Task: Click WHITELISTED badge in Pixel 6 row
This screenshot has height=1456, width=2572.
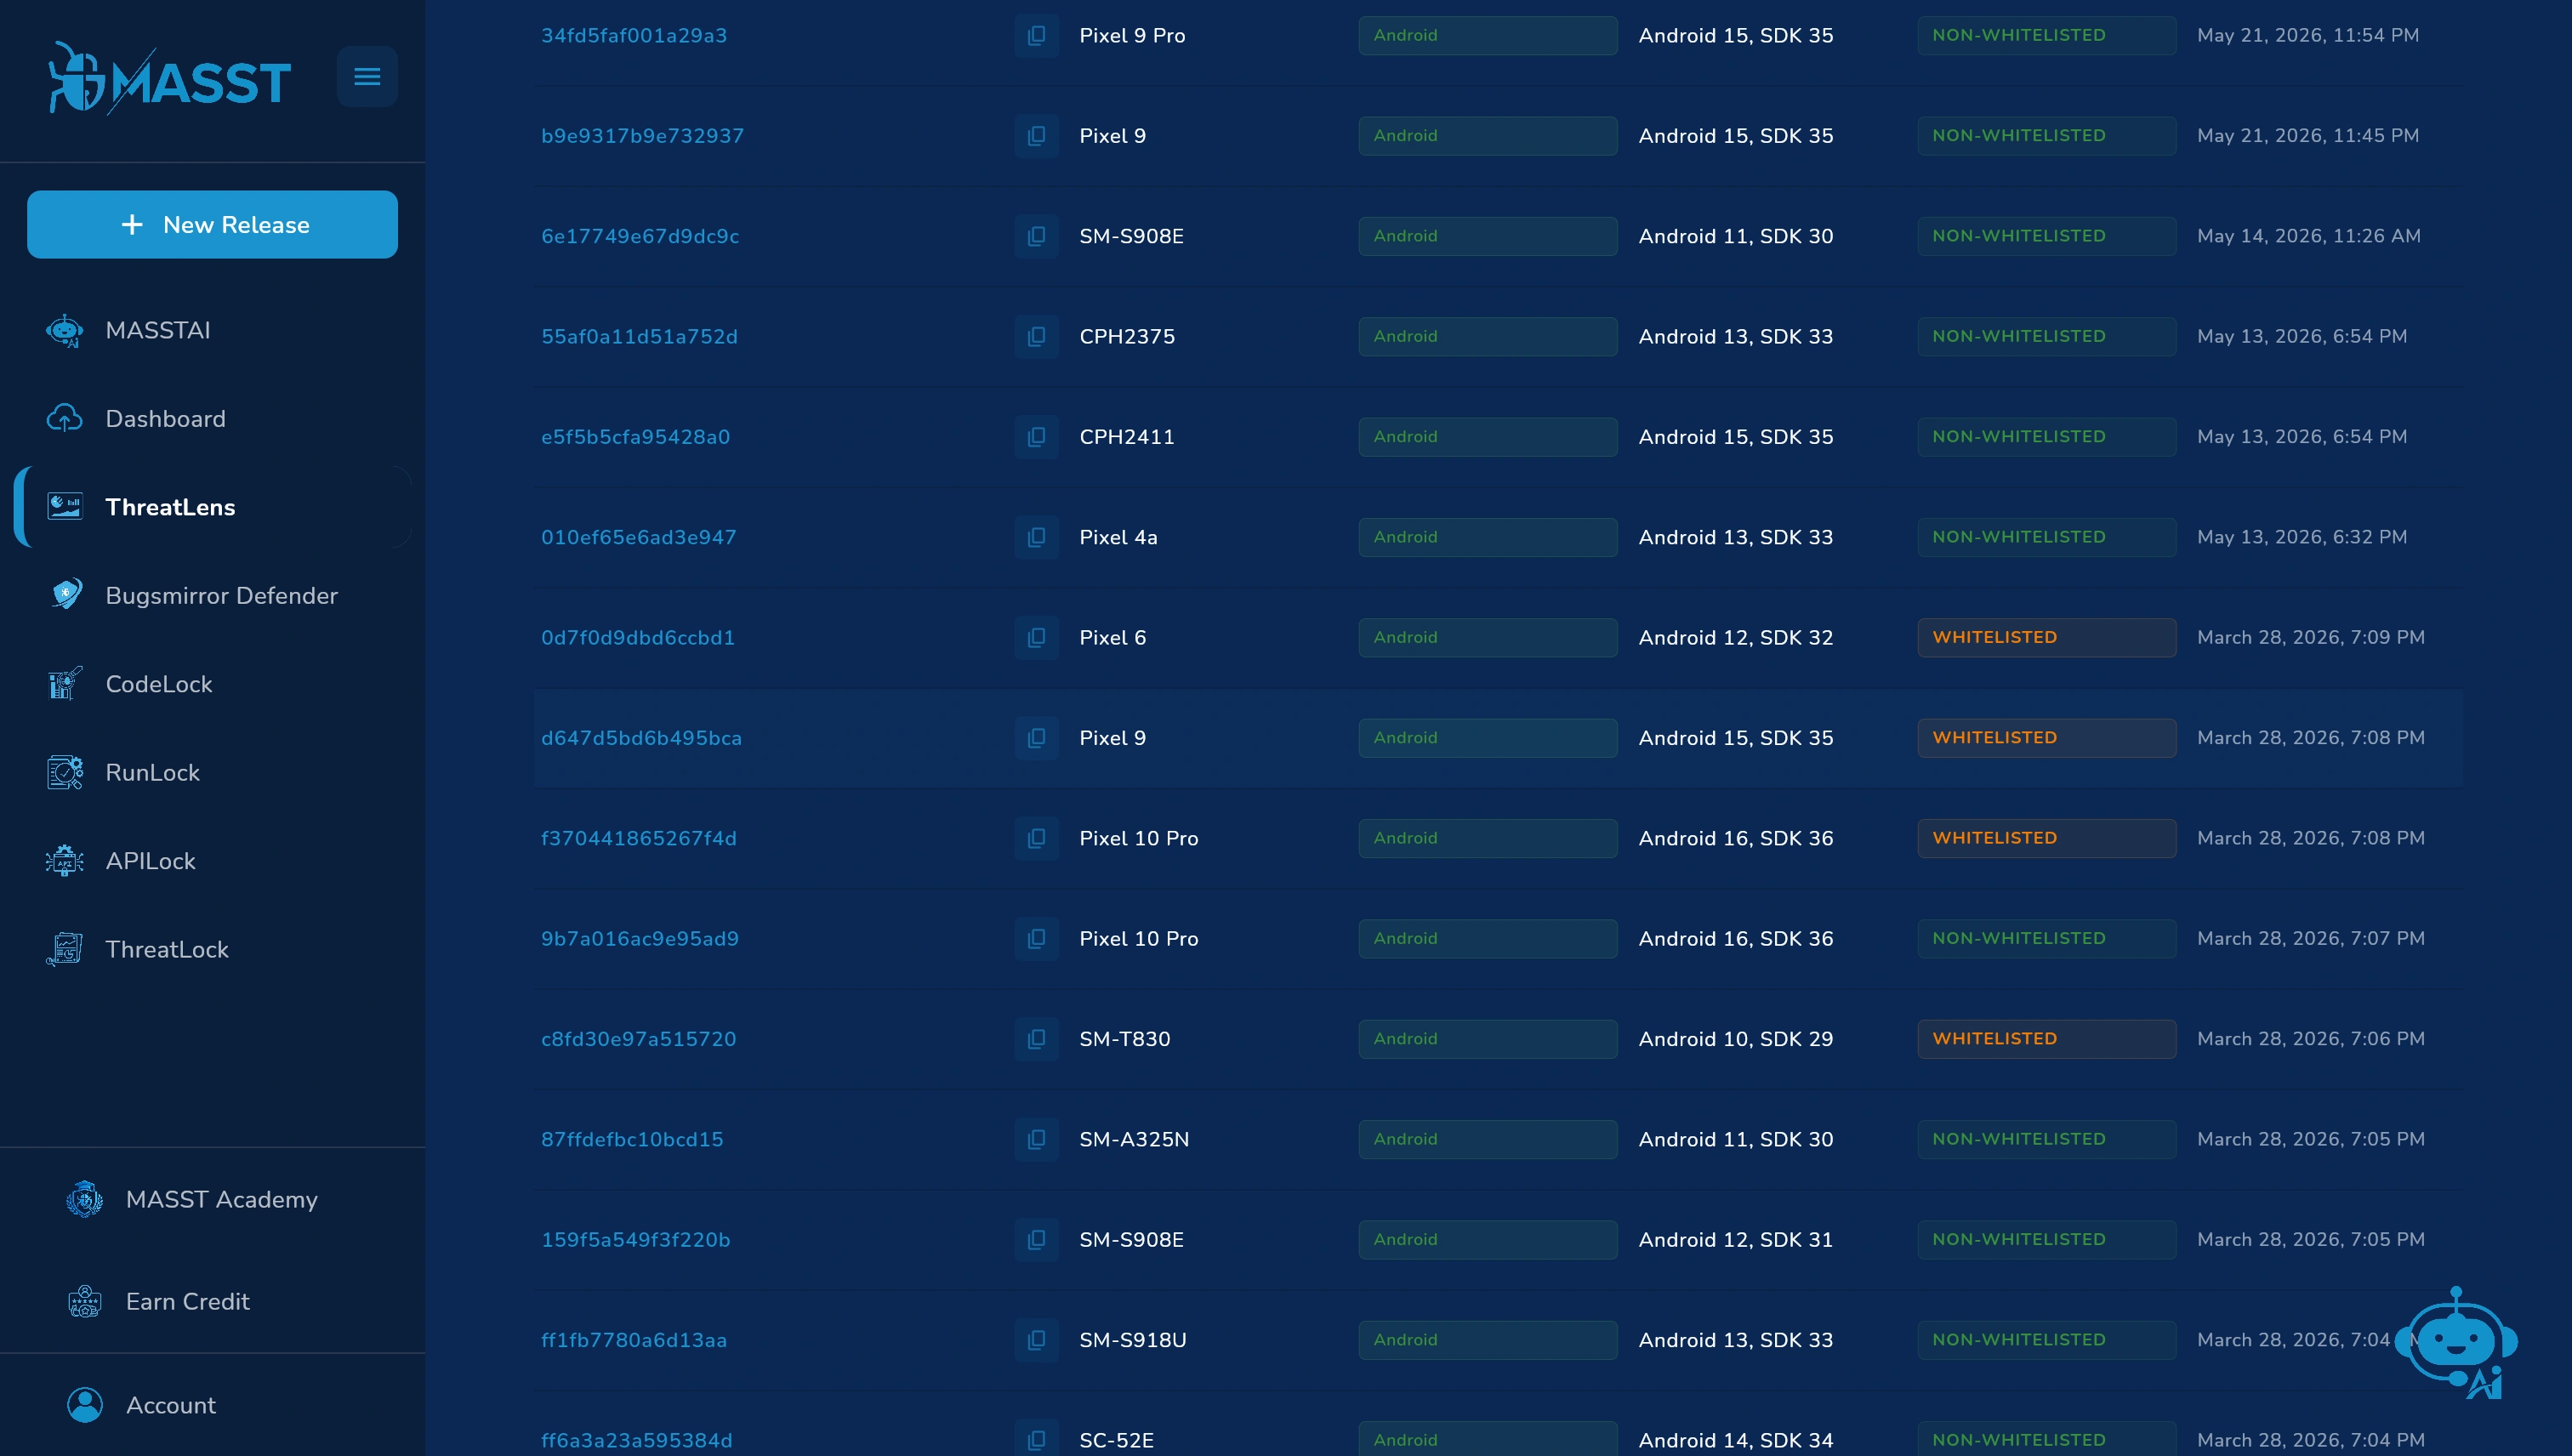Action: tap(2046, 638)
